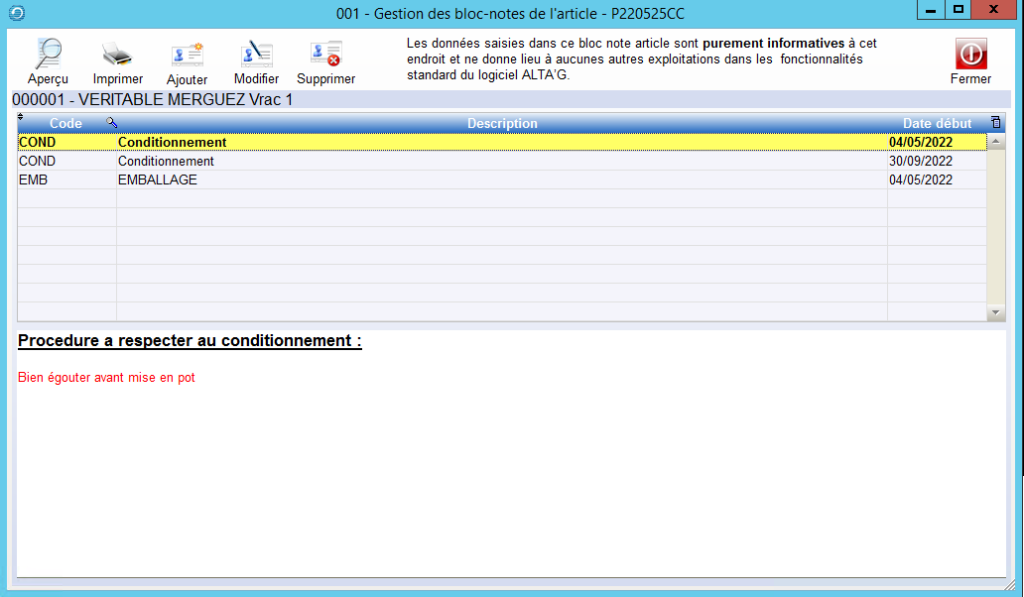Add a new note with Ajouter
This screenshot has width=1024, height=597.
[187, 61]
